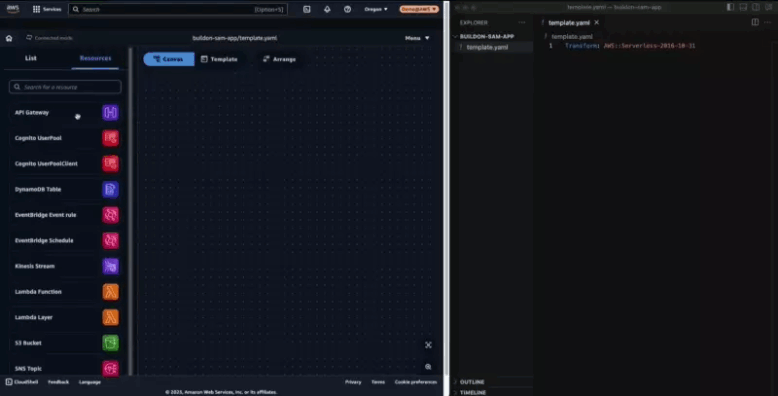This screenshot has width=778, height=396.
Task: Click the Kinesis Stream icon
Action: click(110, 266)
